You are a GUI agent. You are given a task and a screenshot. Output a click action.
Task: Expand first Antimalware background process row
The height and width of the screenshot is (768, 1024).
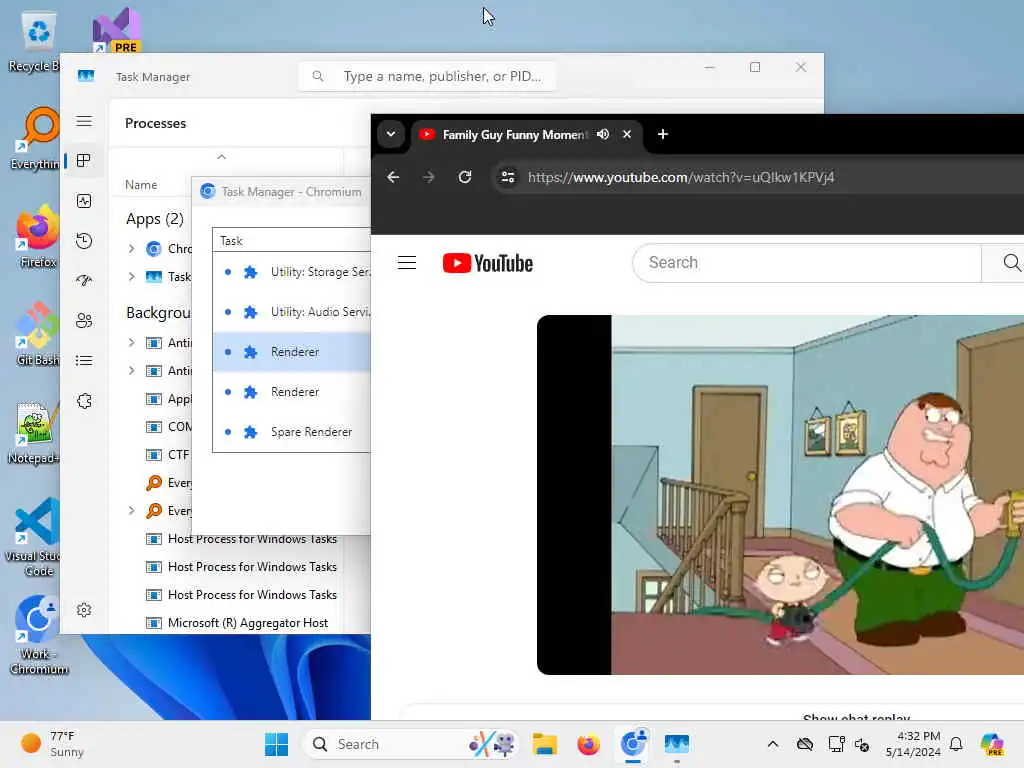131,343
